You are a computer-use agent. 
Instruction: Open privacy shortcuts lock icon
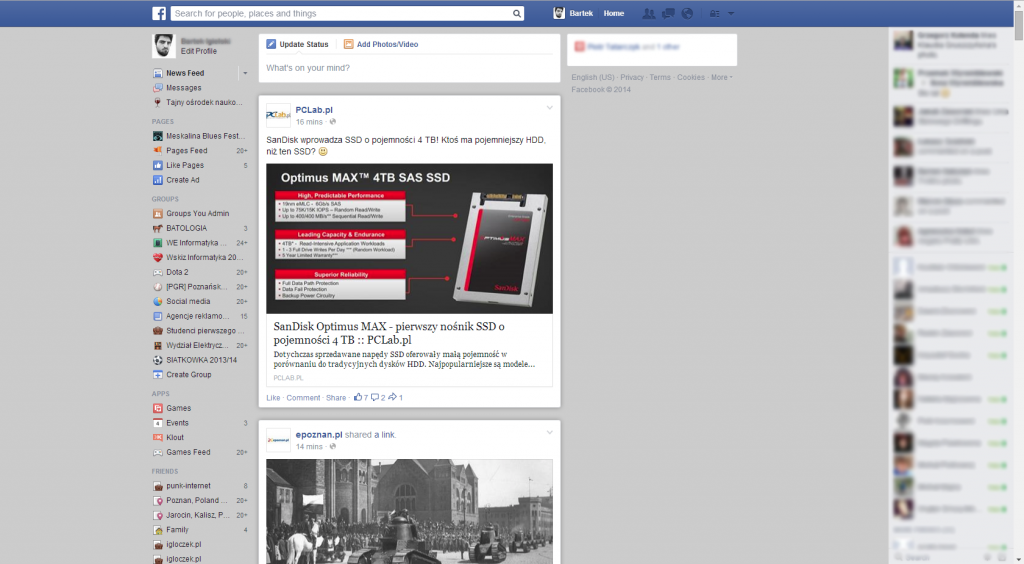point(714,13)
